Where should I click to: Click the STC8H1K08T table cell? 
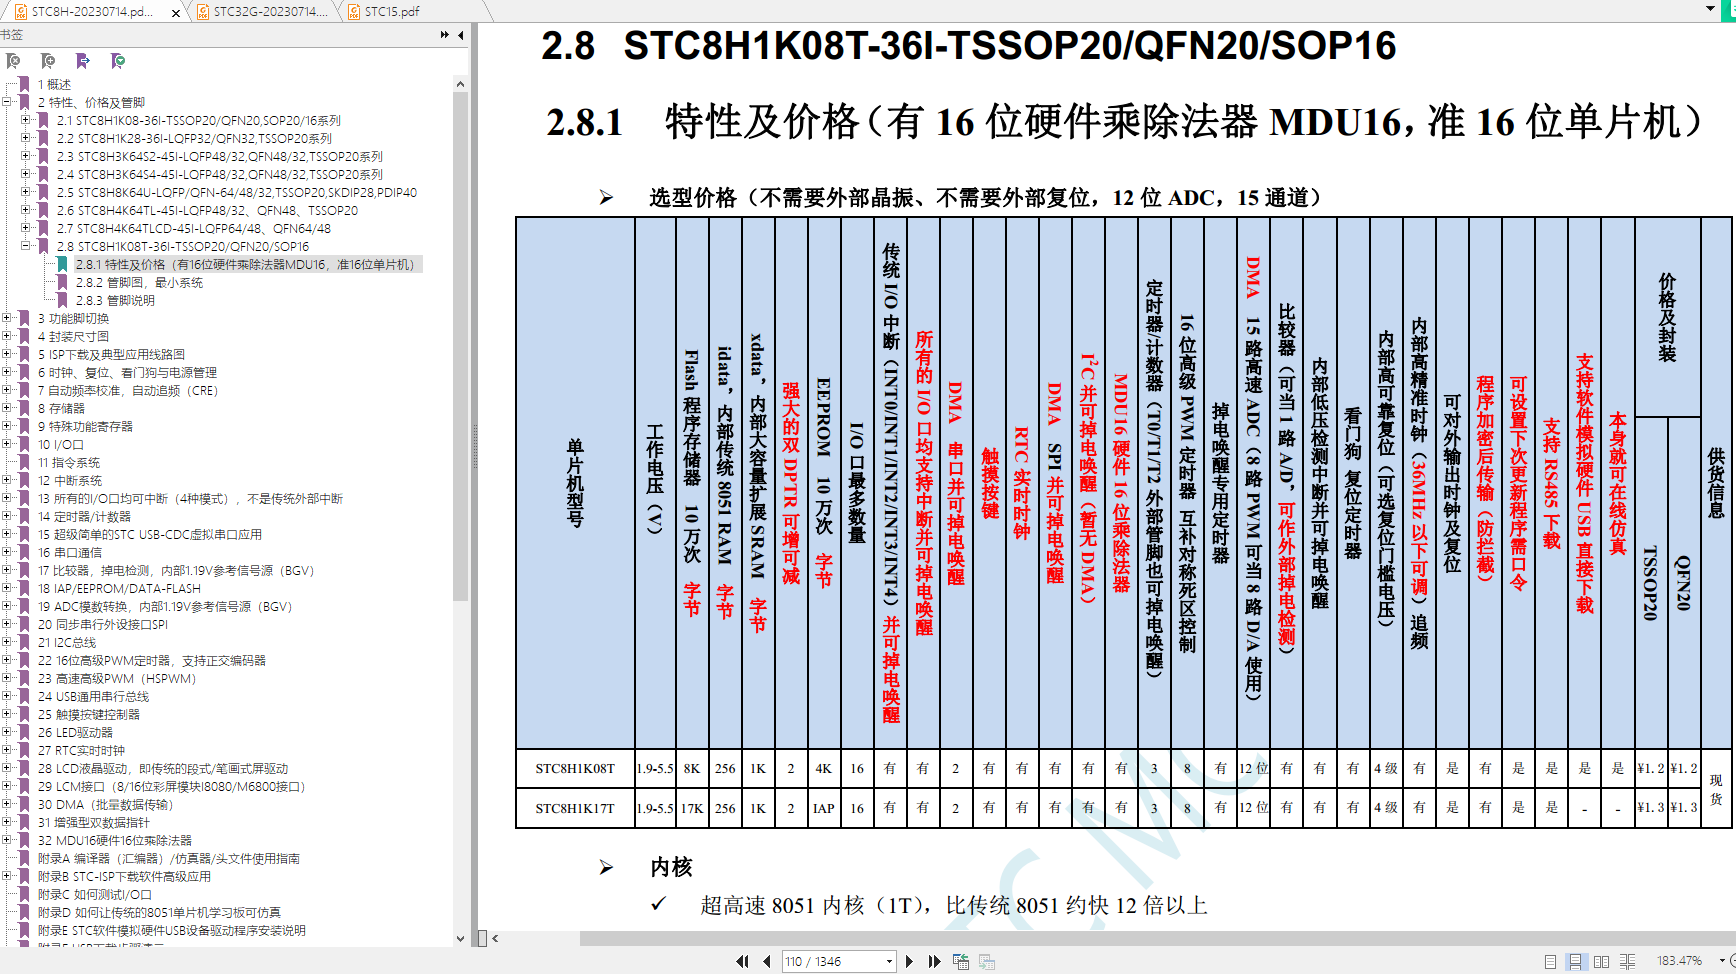point(575,769)
